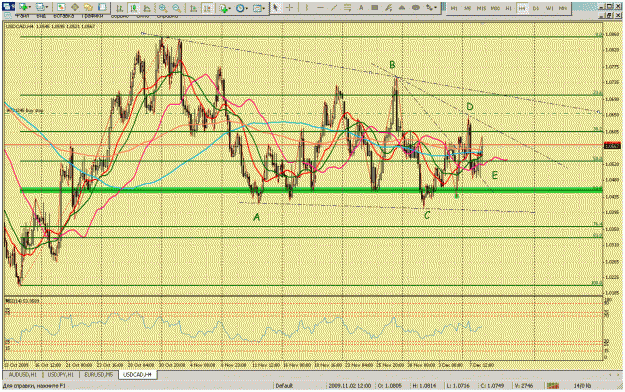Click the connection status bars icon
This screenshot has width=625, height=392.
(552, 386)
